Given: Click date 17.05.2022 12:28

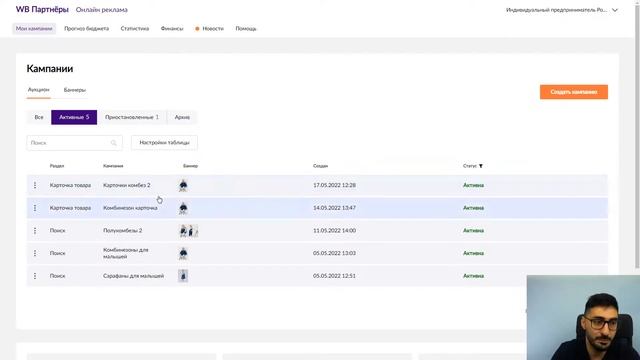Looking at the screenshot, I should pyautogui.click(x=334, y=185).
